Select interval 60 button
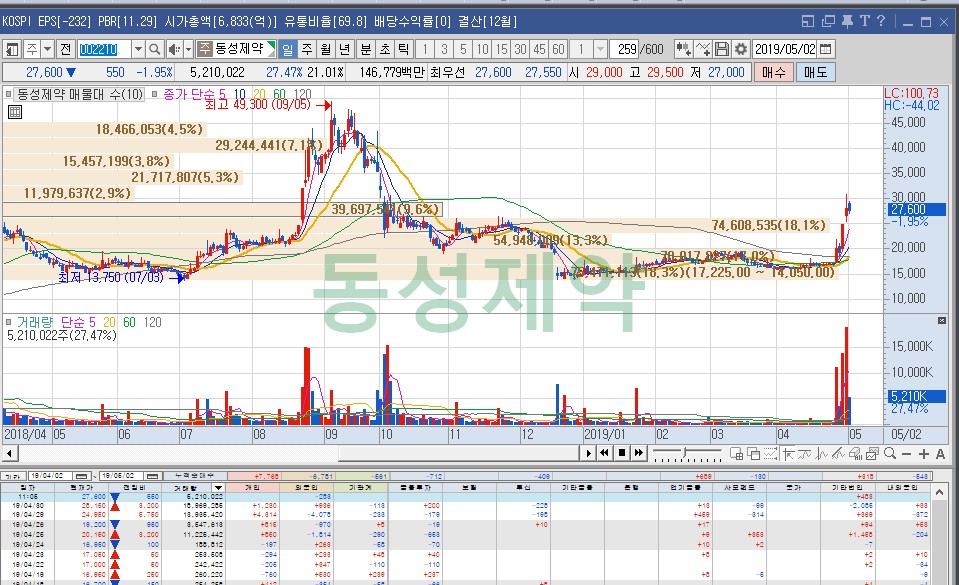The image size is (959, 585). (558, 49)
